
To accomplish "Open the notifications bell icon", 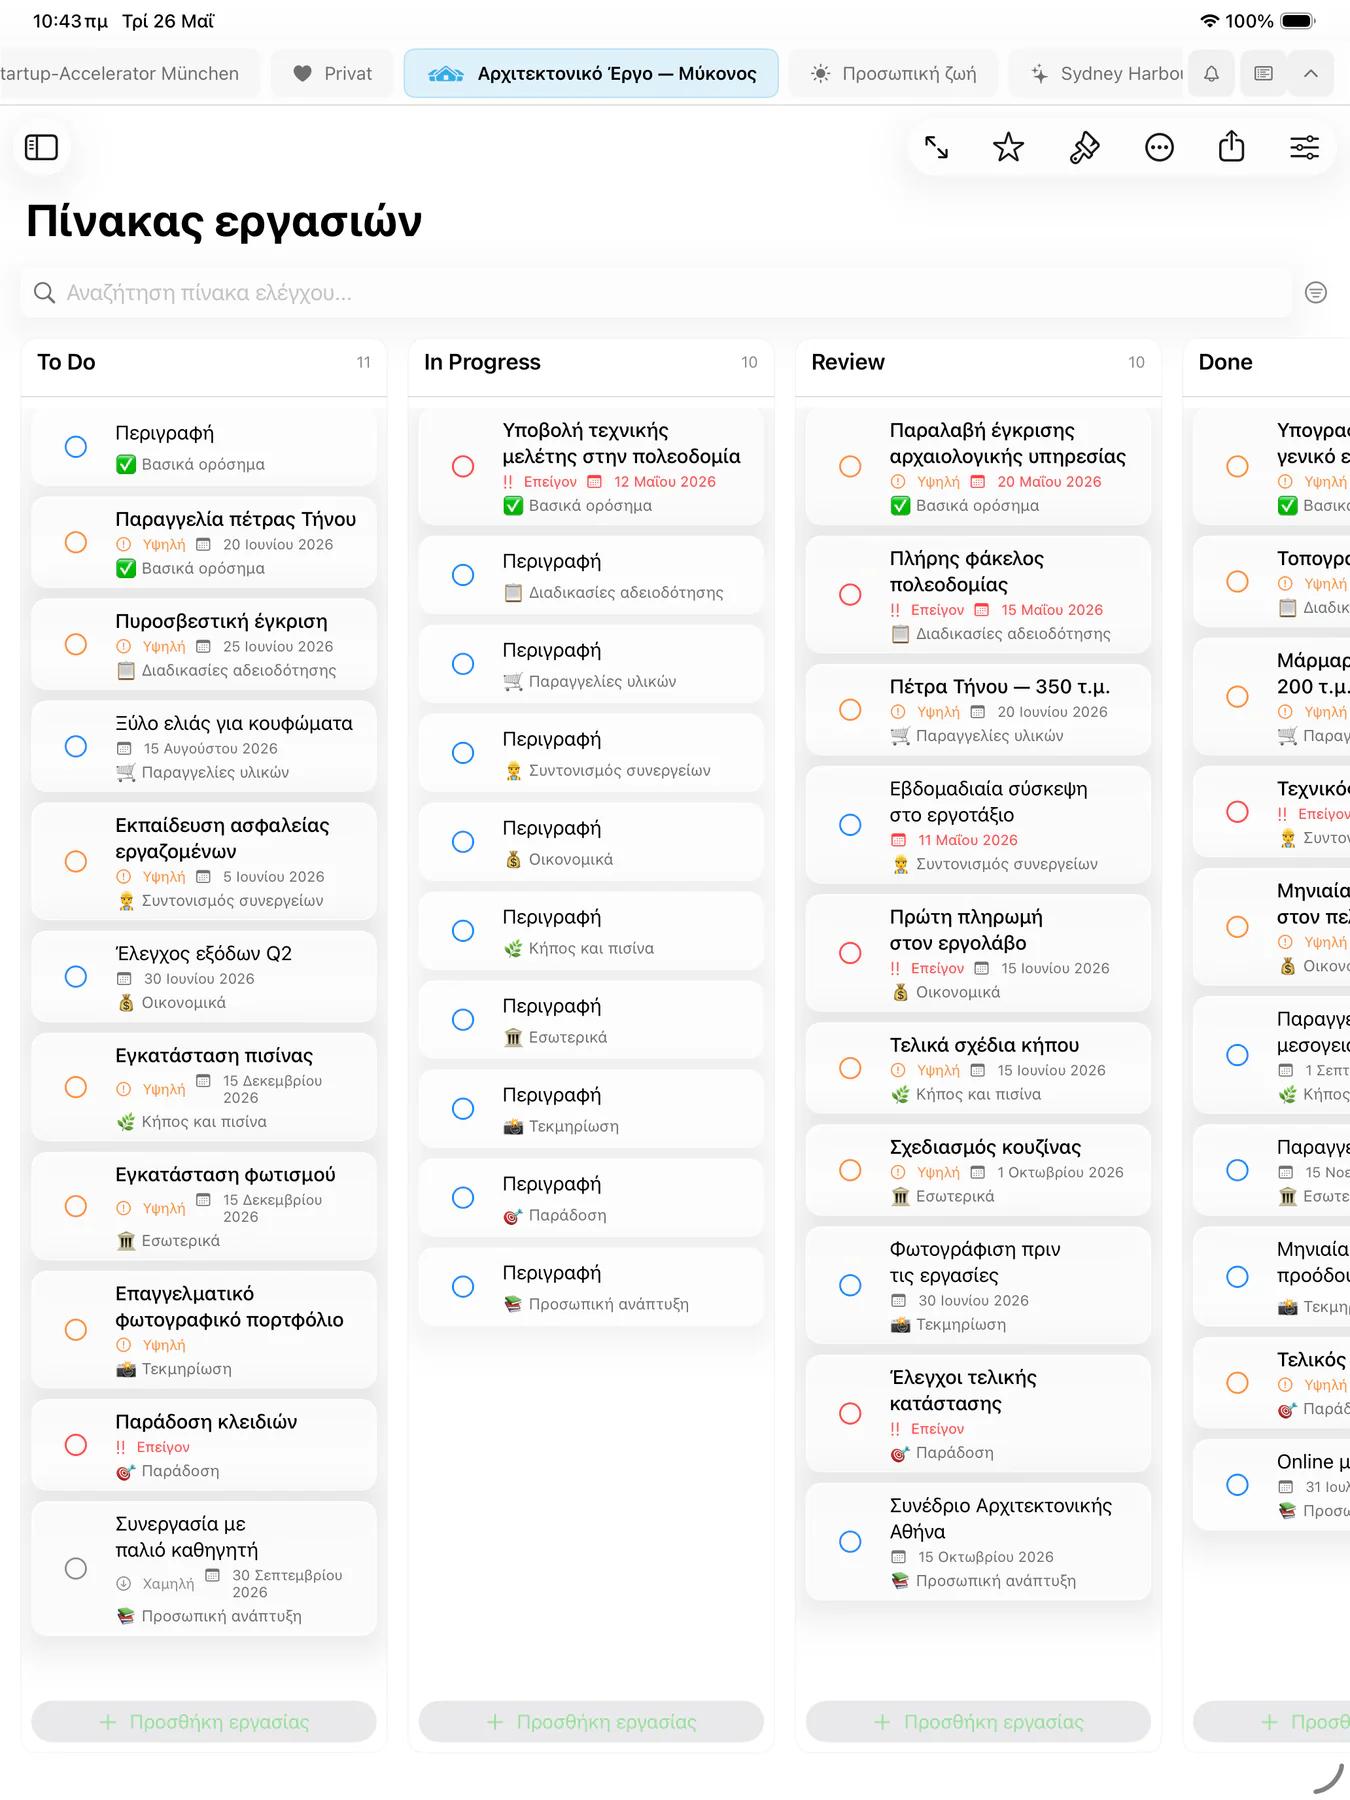I will tap(1211, 74).
